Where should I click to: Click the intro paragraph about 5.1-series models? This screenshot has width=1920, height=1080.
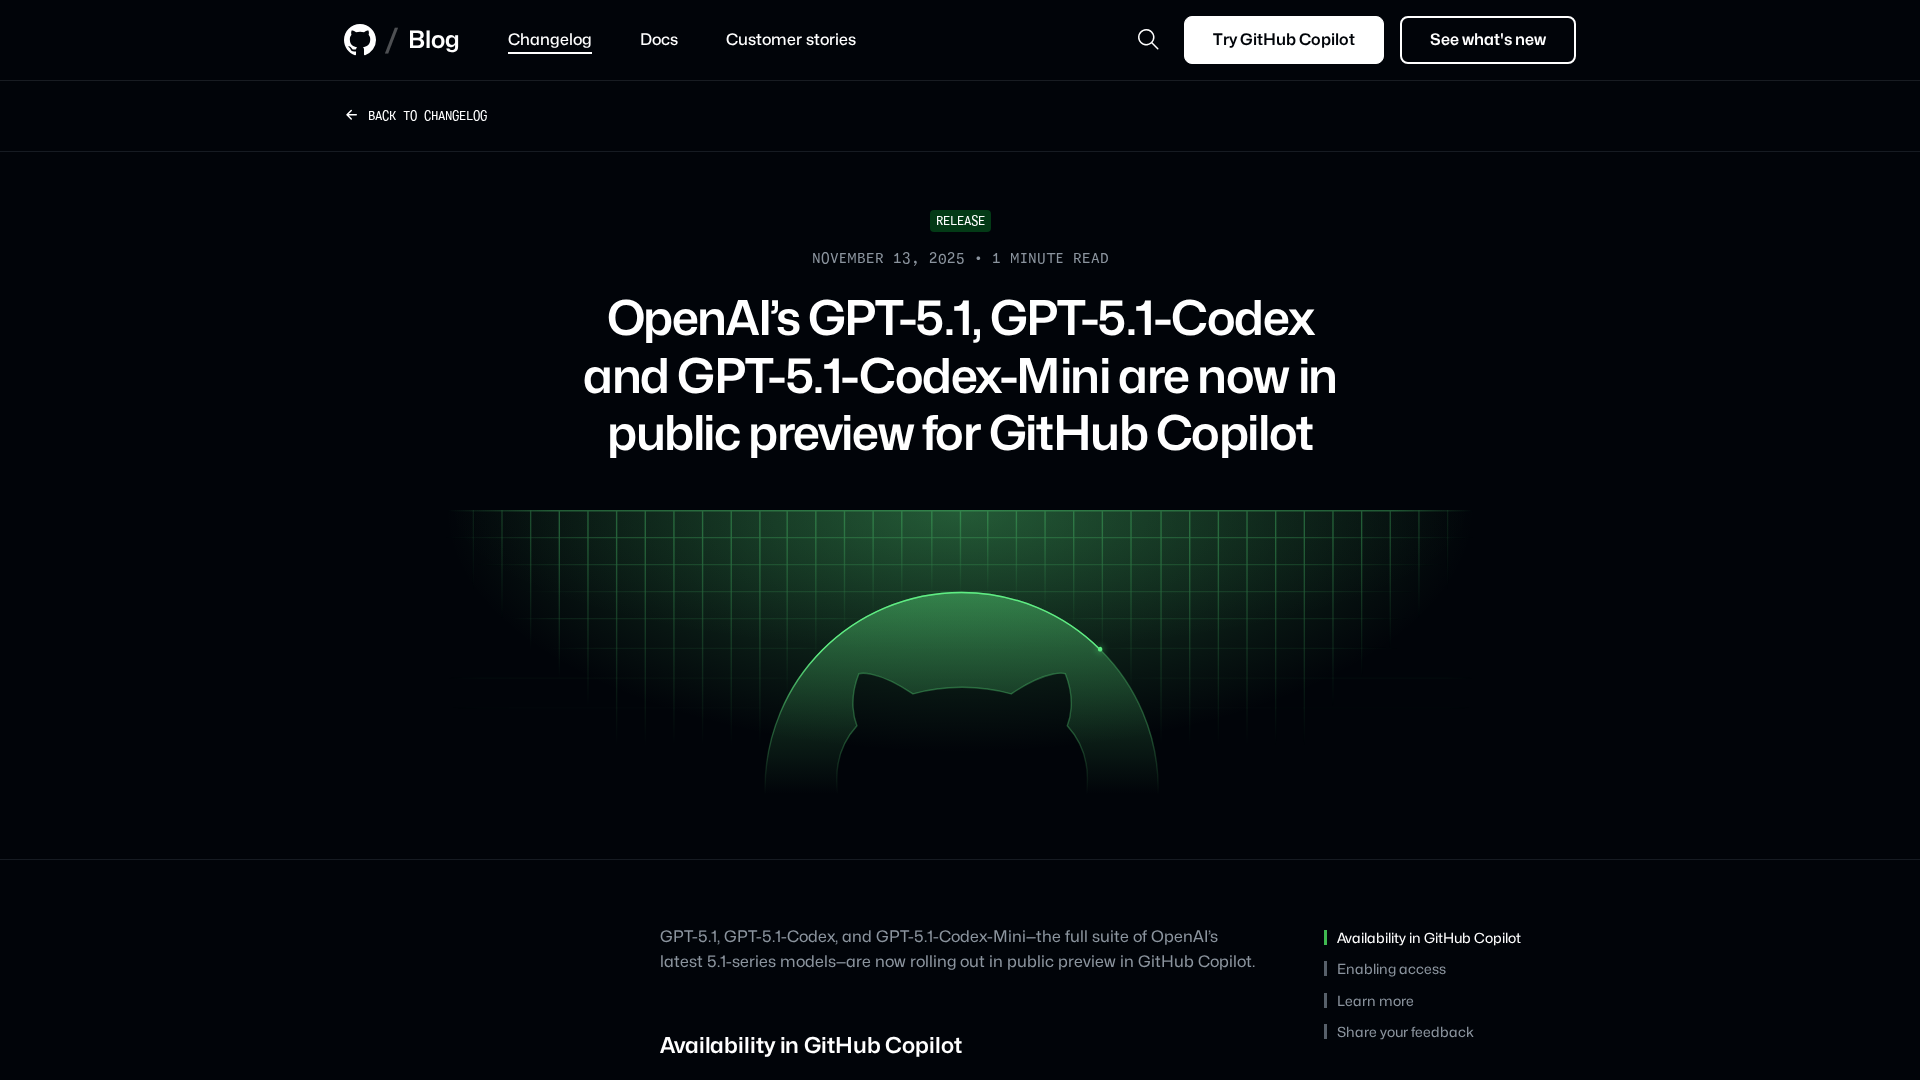(x=957, y=949)
